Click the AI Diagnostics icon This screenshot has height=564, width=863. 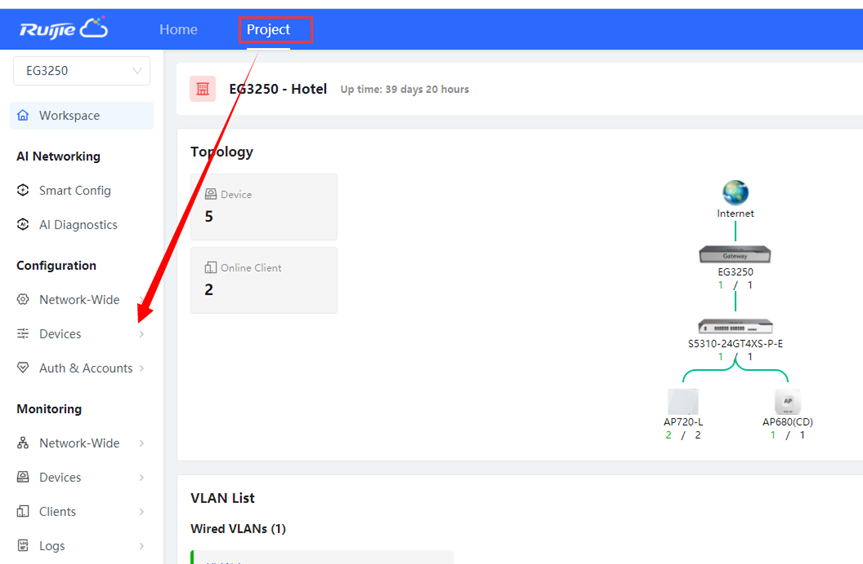pyautogui.click(x=23, y=224)
